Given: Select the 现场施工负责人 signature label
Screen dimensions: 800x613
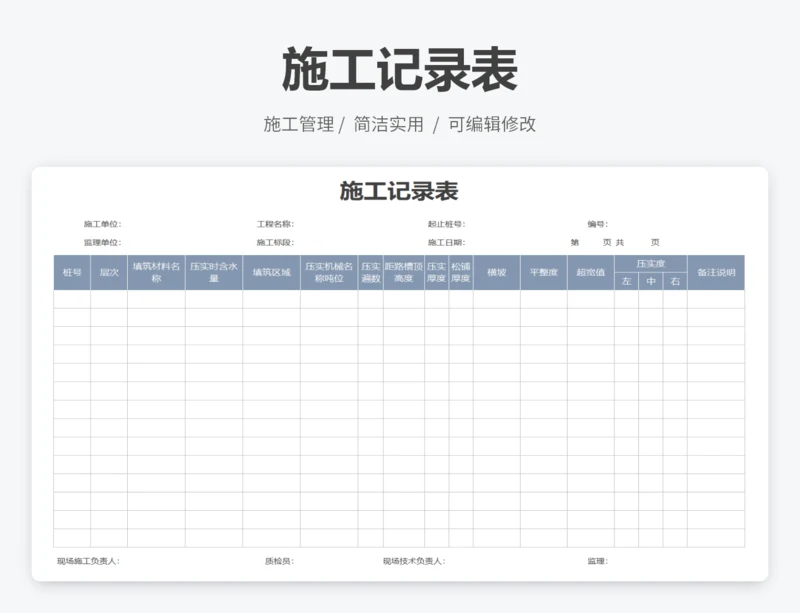Looking at the screenshot, I should pyautogui.click(x=88, y=561).
